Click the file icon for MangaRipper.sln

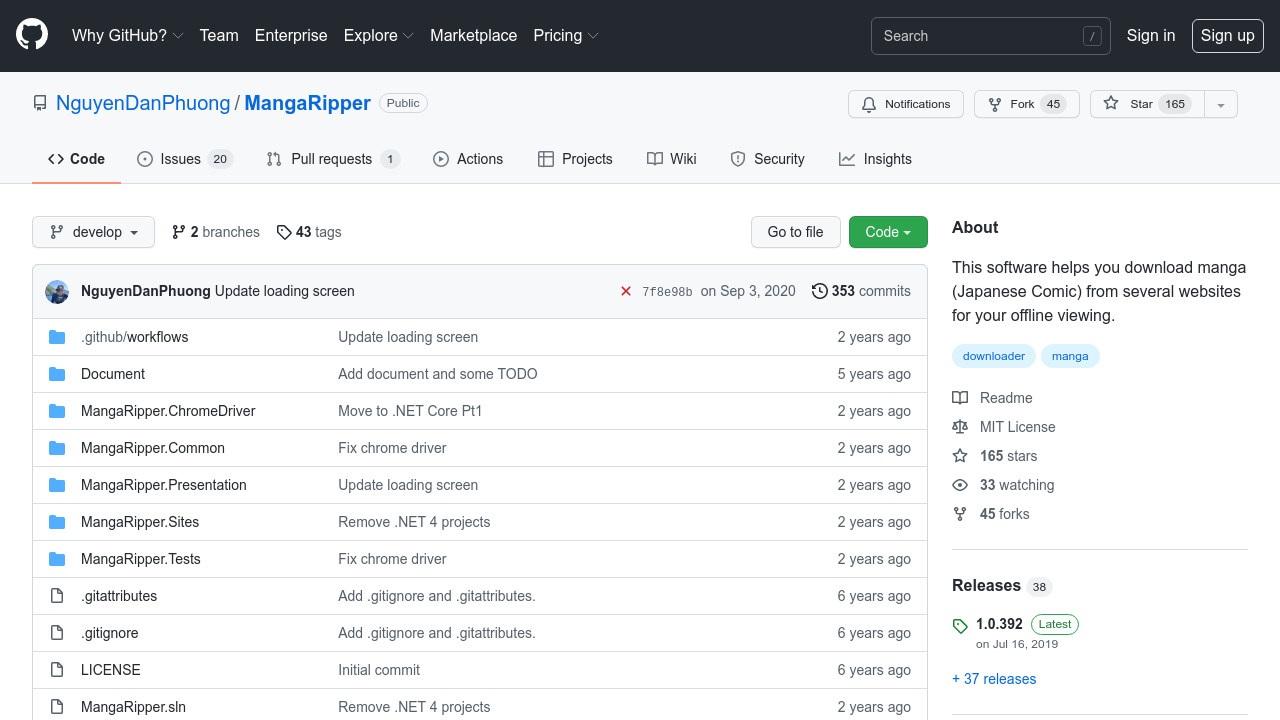click(57, 707)
